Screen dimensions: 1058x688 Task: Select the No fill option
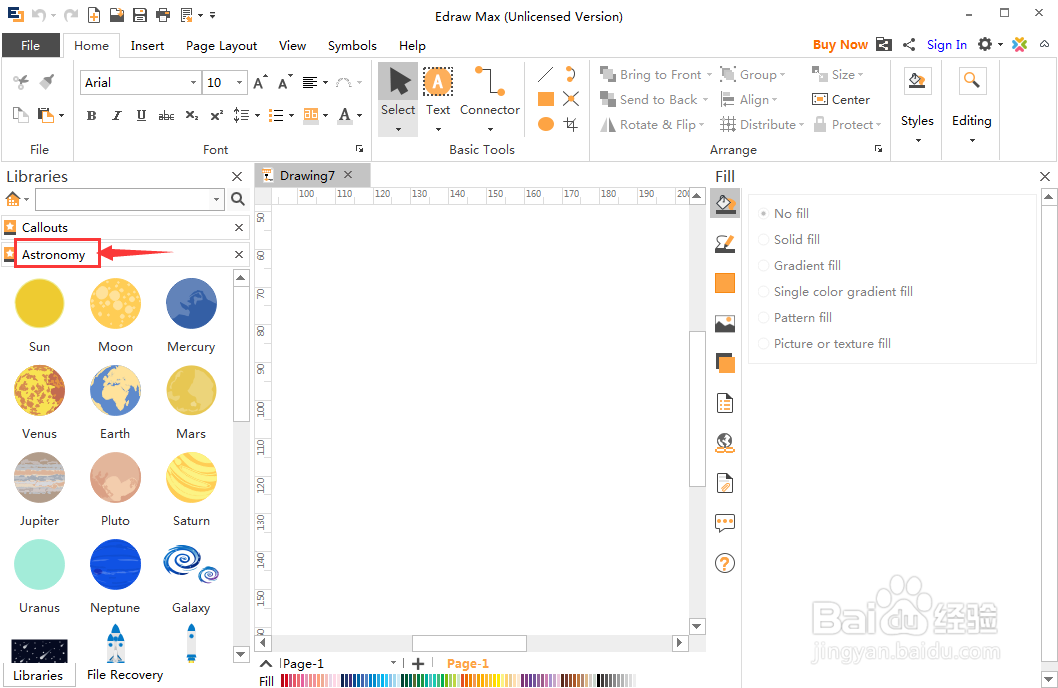pyautogui.click(x=783, y=213)
